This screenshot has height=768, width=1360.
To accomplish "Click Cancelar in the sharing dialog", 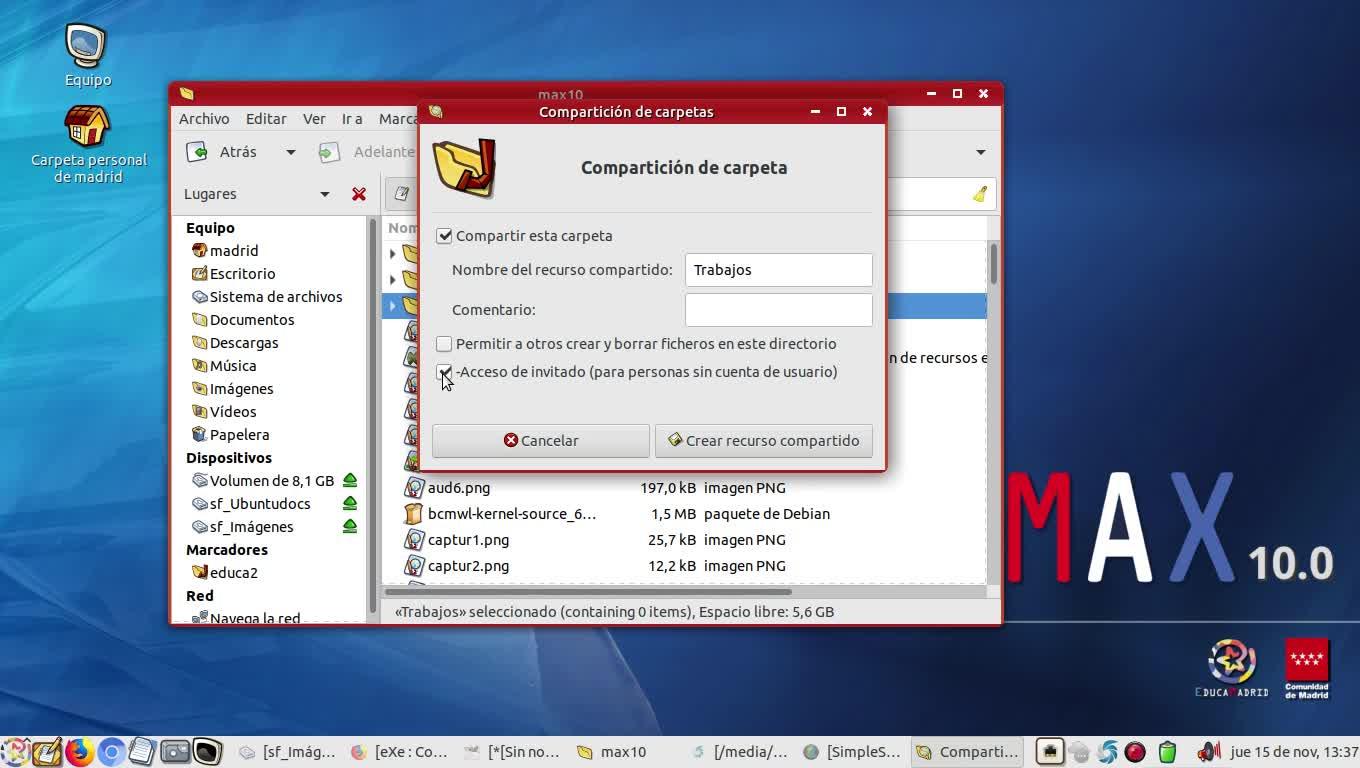I will coord(541,441).
